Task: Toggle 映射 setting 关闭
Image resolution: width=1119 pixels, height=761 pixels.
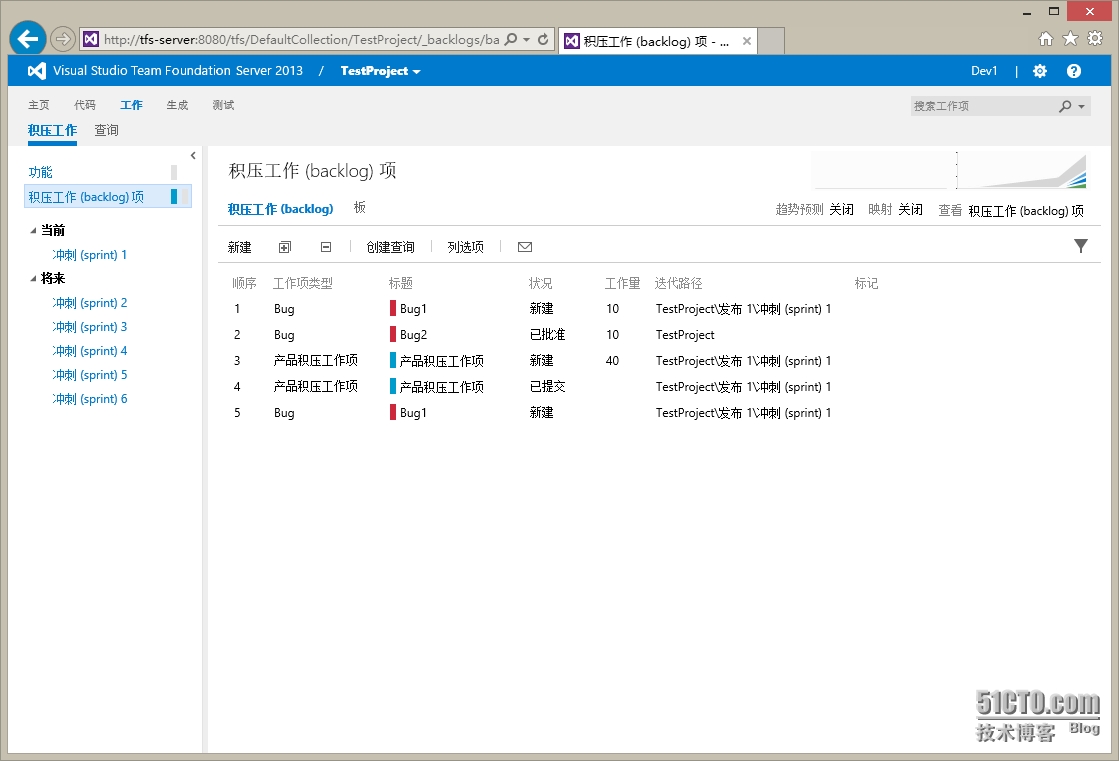Action: [x=910, y=209]
